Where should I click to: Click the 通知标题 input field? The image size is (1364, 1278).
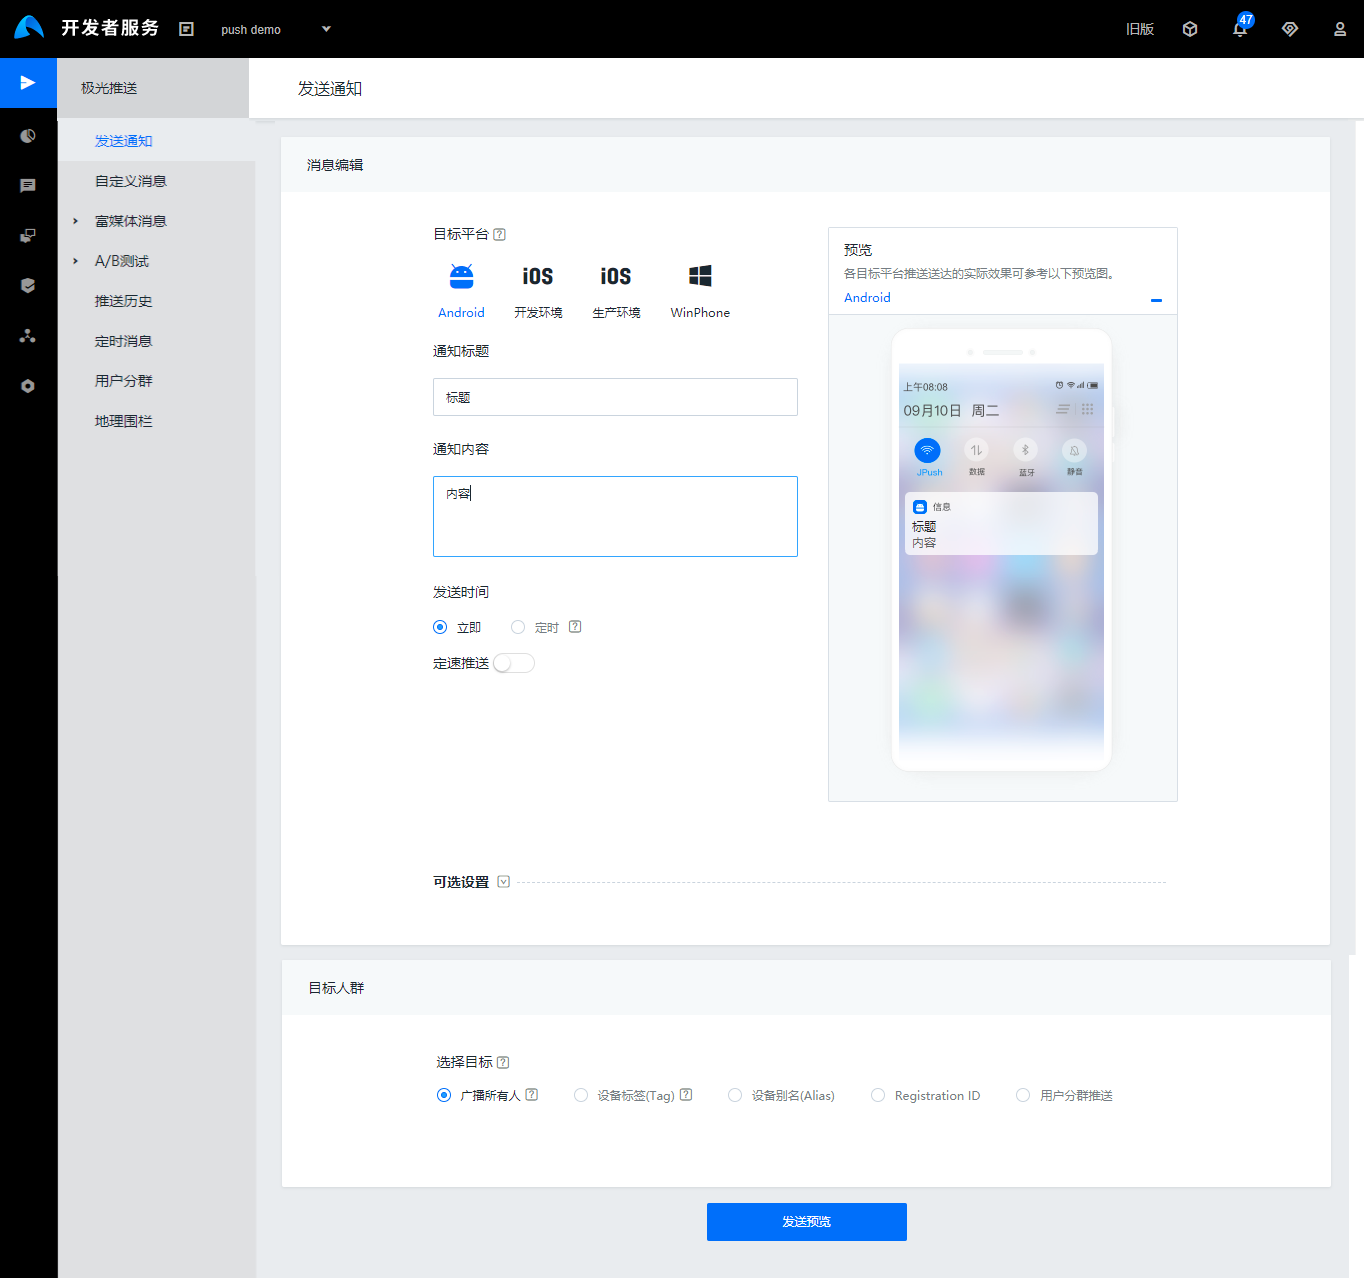[x=615, y=397]
